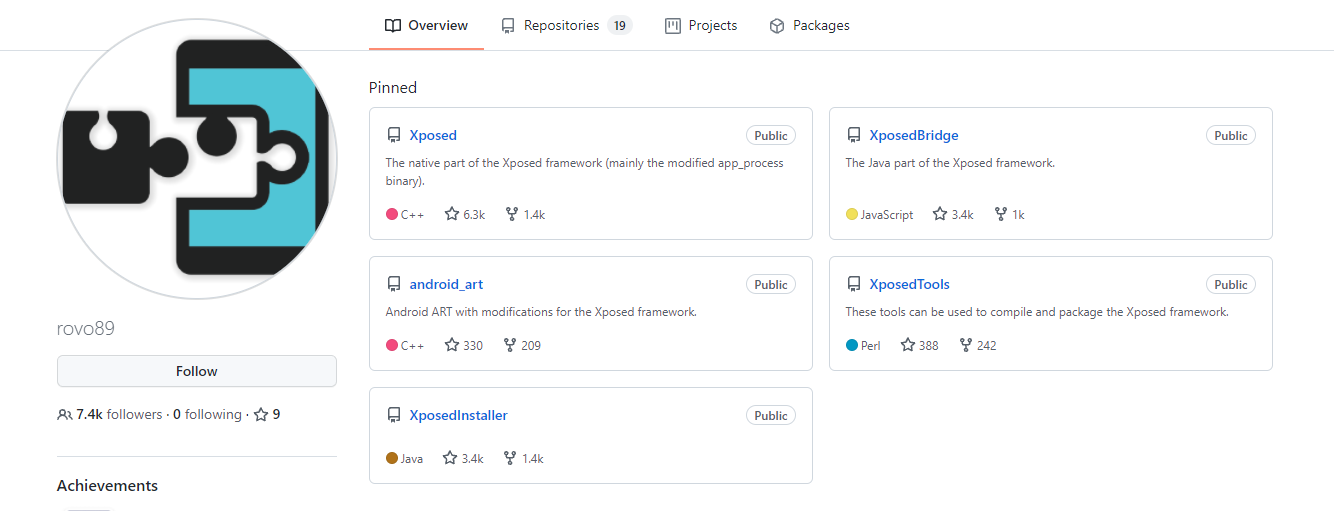The image size is (1334, 511).
Task: Follow the user rovo89
Action: [x=197, y=371]
